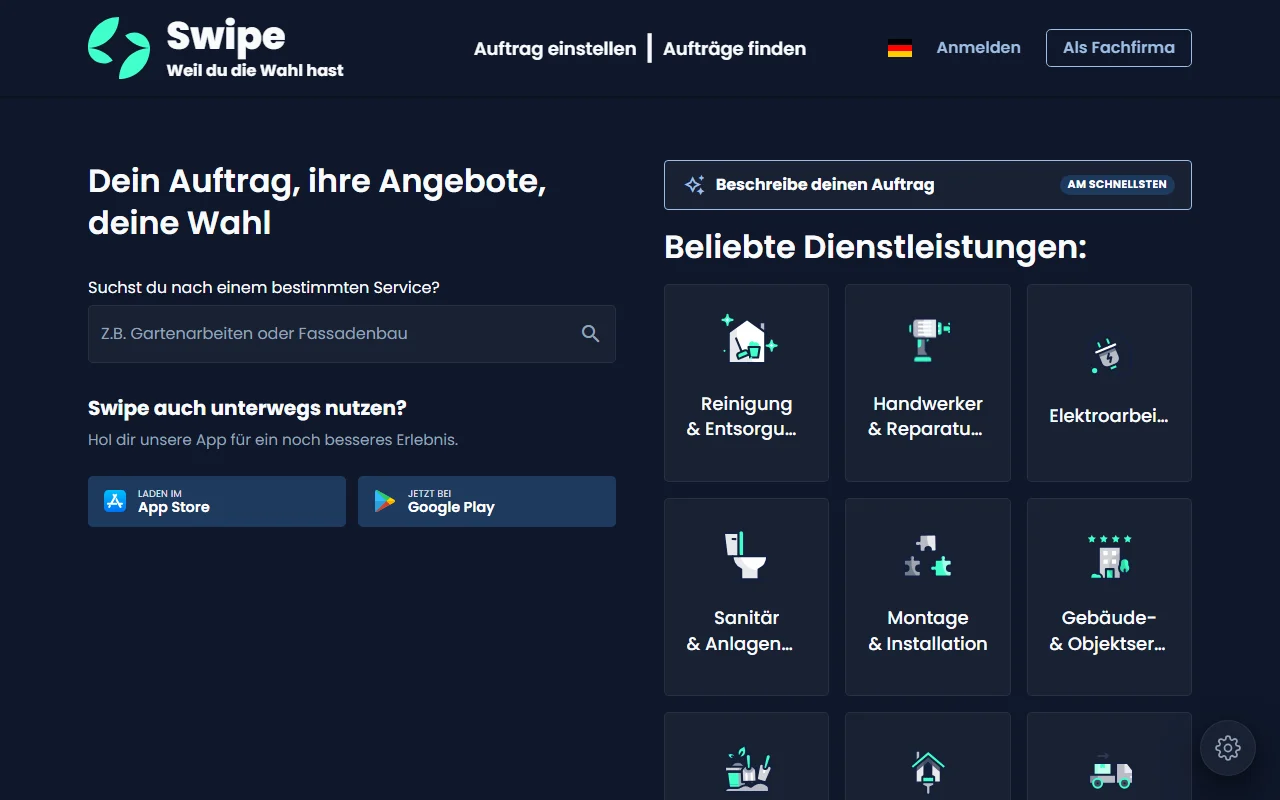Open Aufträge finden in the navigation
This screenshot has width=1280, height=800.
point(735,48)
